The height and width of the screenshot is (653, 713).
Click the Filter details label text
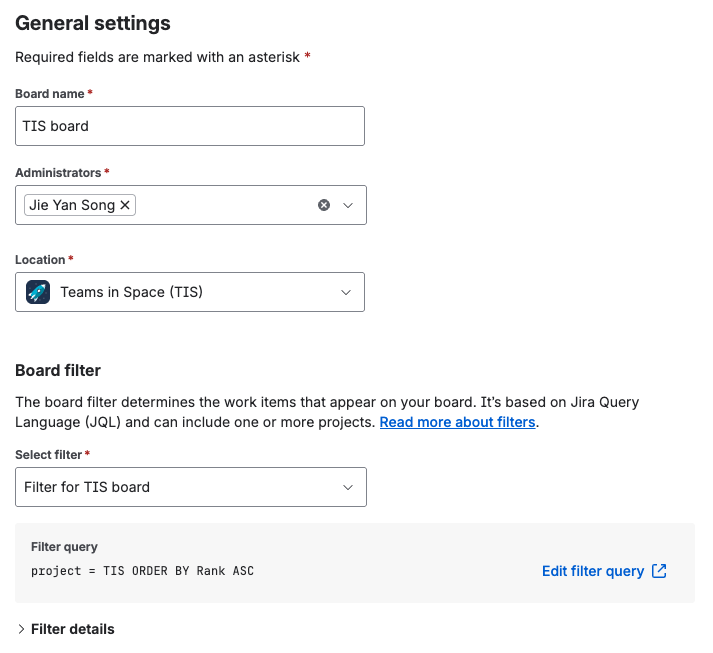[73, 629]
